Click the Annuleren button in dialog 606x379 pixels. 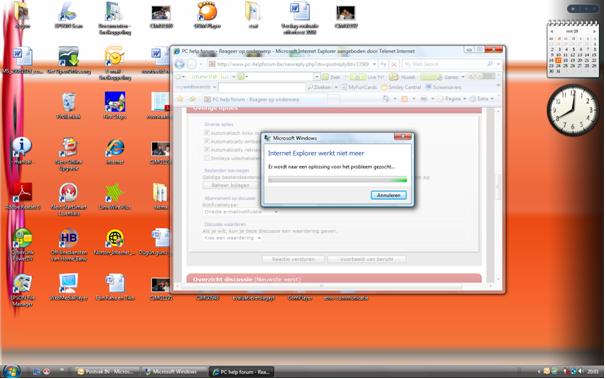tap(388, 195)
